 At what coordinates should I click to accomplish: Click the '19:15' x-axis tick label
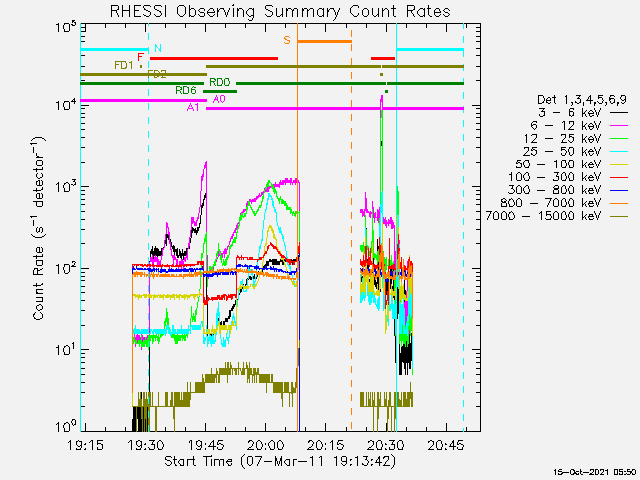coord(85,445)
